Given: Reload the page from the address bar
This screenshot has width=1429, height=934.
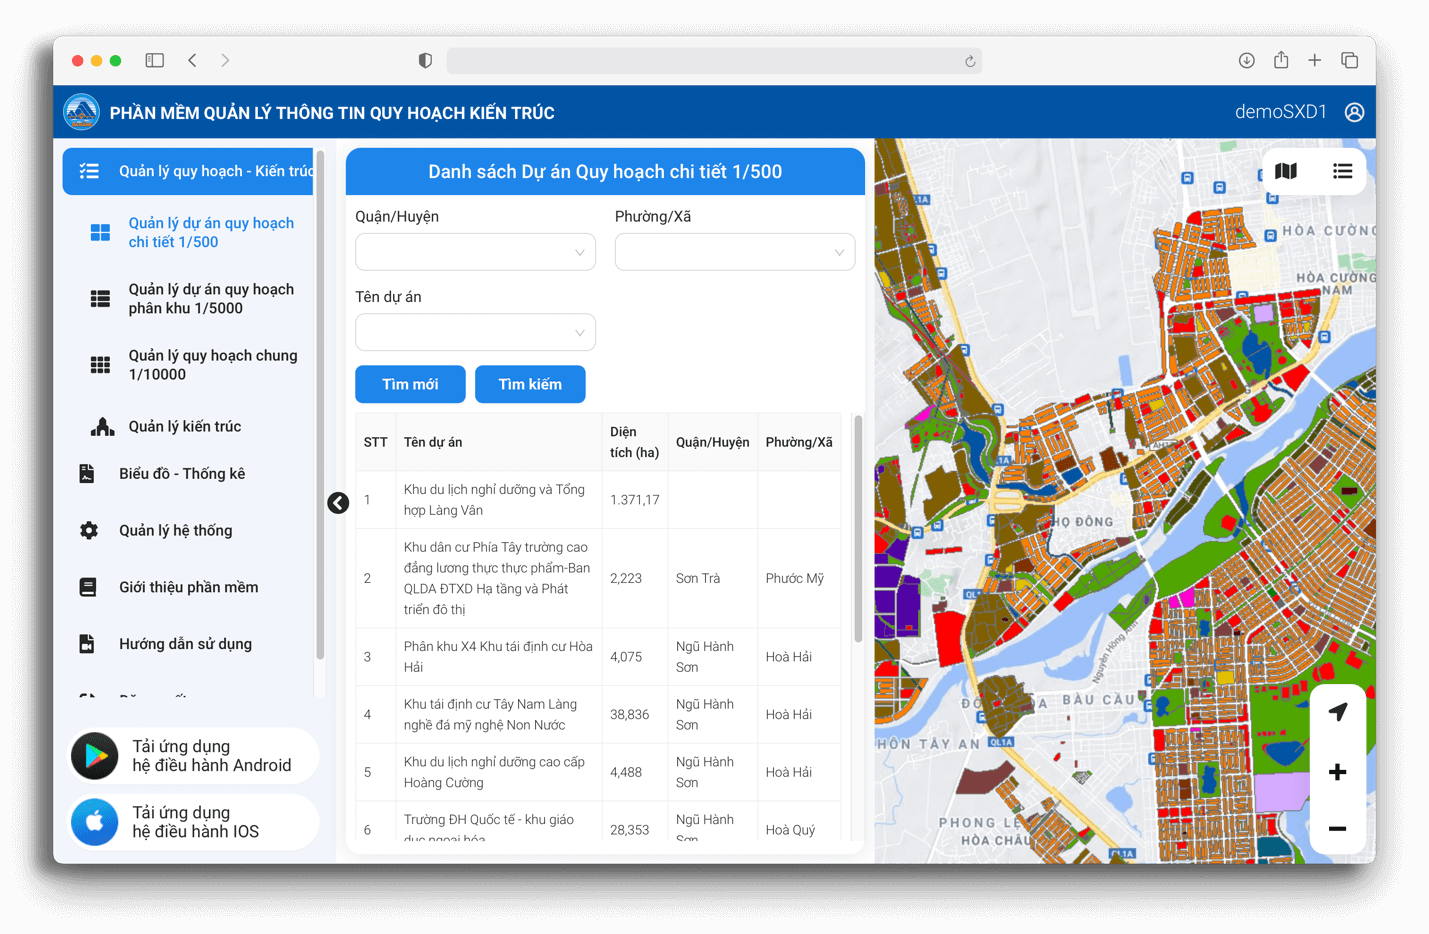Looking at the screenshot, I should [970, 61].
